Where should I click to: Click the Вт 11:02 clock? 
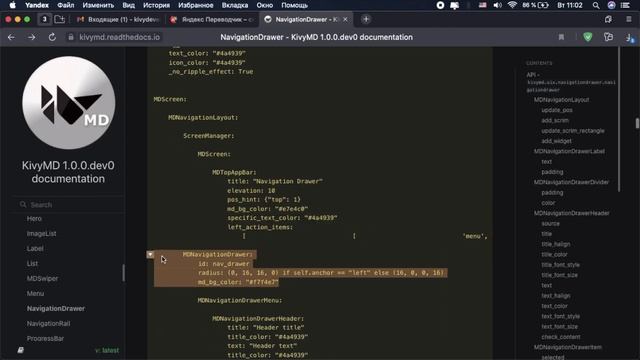[x=570, y=5]
